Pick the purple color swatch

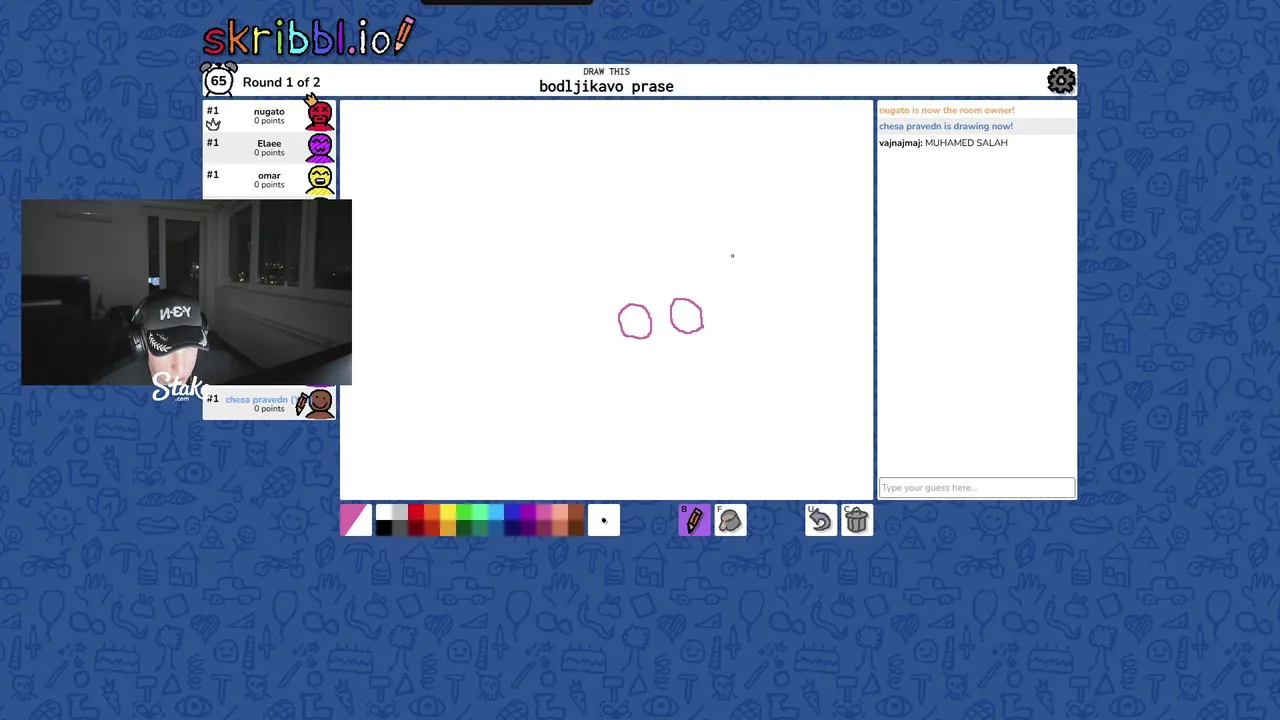(528, 512)
